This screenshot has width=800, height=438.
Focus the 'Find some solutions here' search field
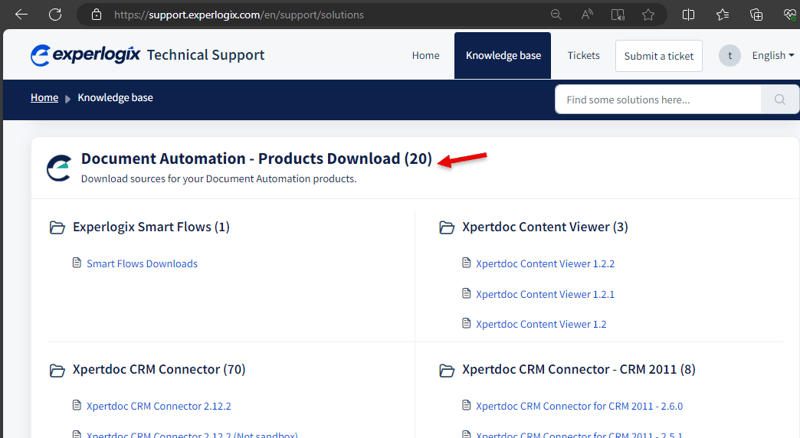point(658,100)
